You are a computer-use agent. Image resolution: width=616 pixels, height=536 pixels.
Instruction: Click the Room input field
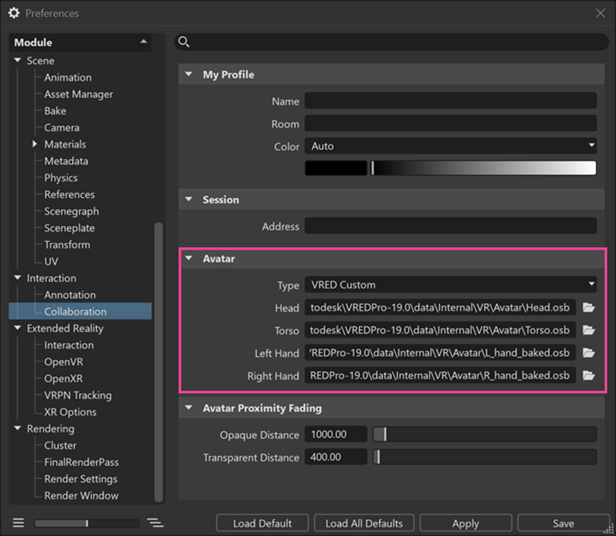(x=451, y=123)
